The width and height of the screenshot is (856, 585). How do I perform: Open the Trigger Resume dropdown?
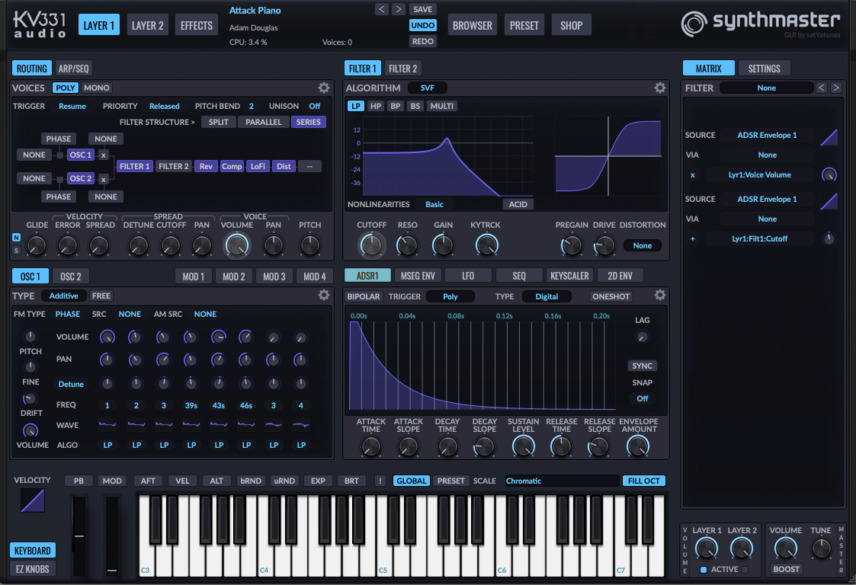point(72,106)
